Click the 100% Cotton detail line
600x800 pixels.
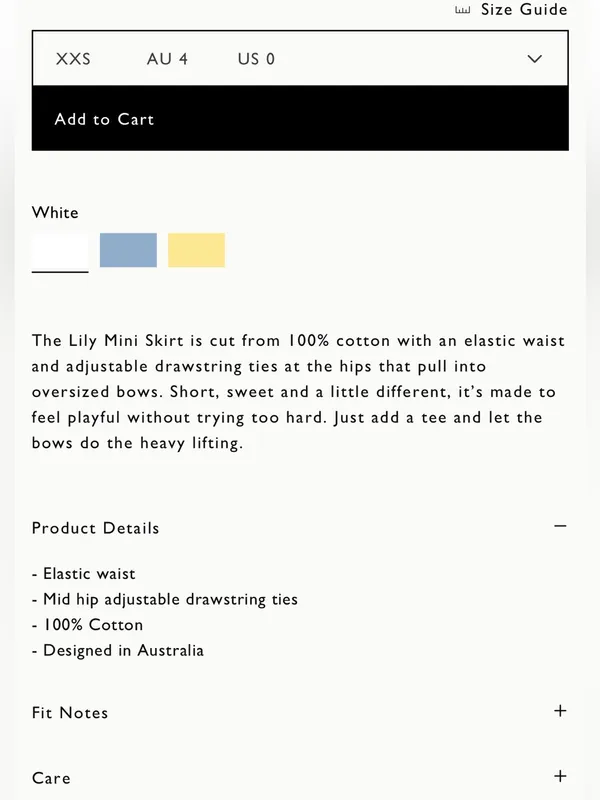pos(87,625)
